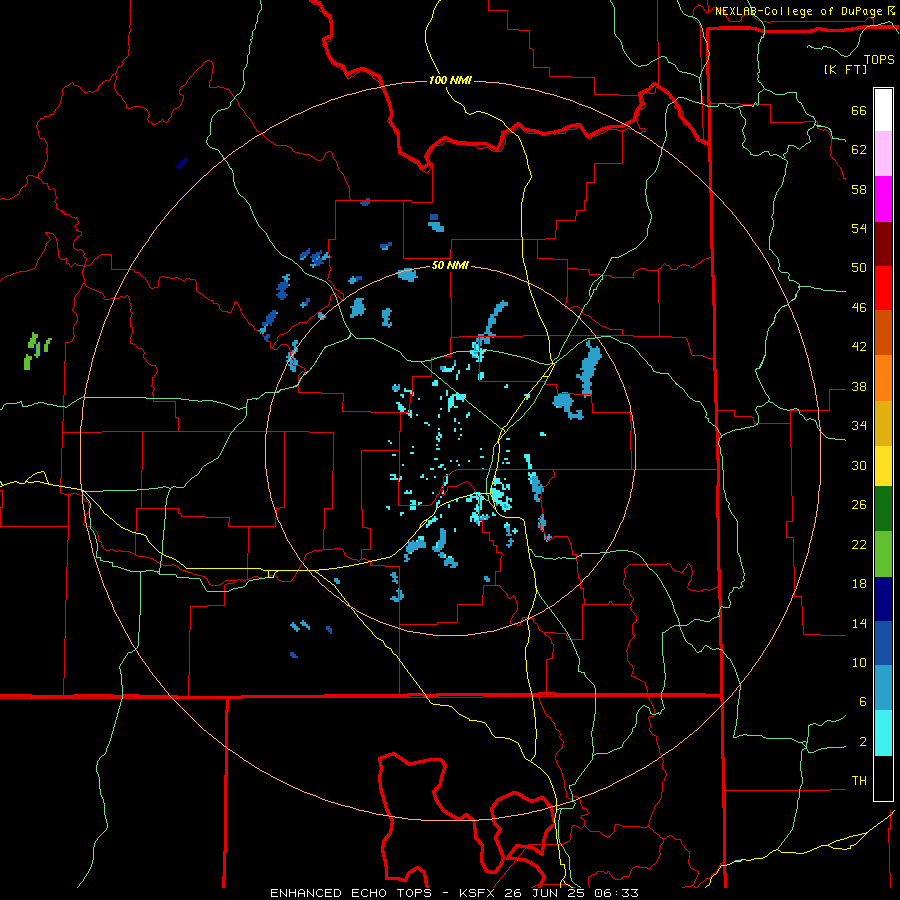
Task: Click the dark green legend swatch
Action: click(x=883, y=509)
